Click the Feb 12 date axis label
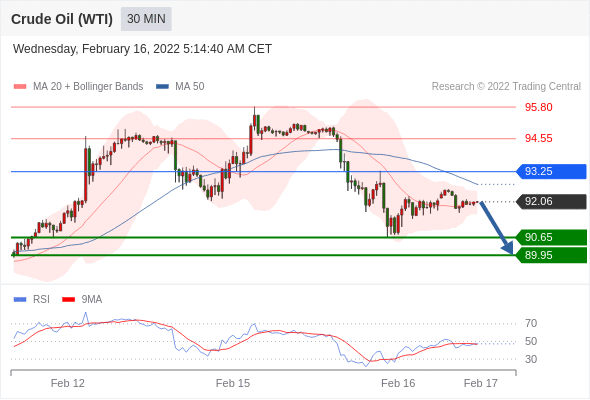The image size is (590, 400). click(x=68, y=383)
